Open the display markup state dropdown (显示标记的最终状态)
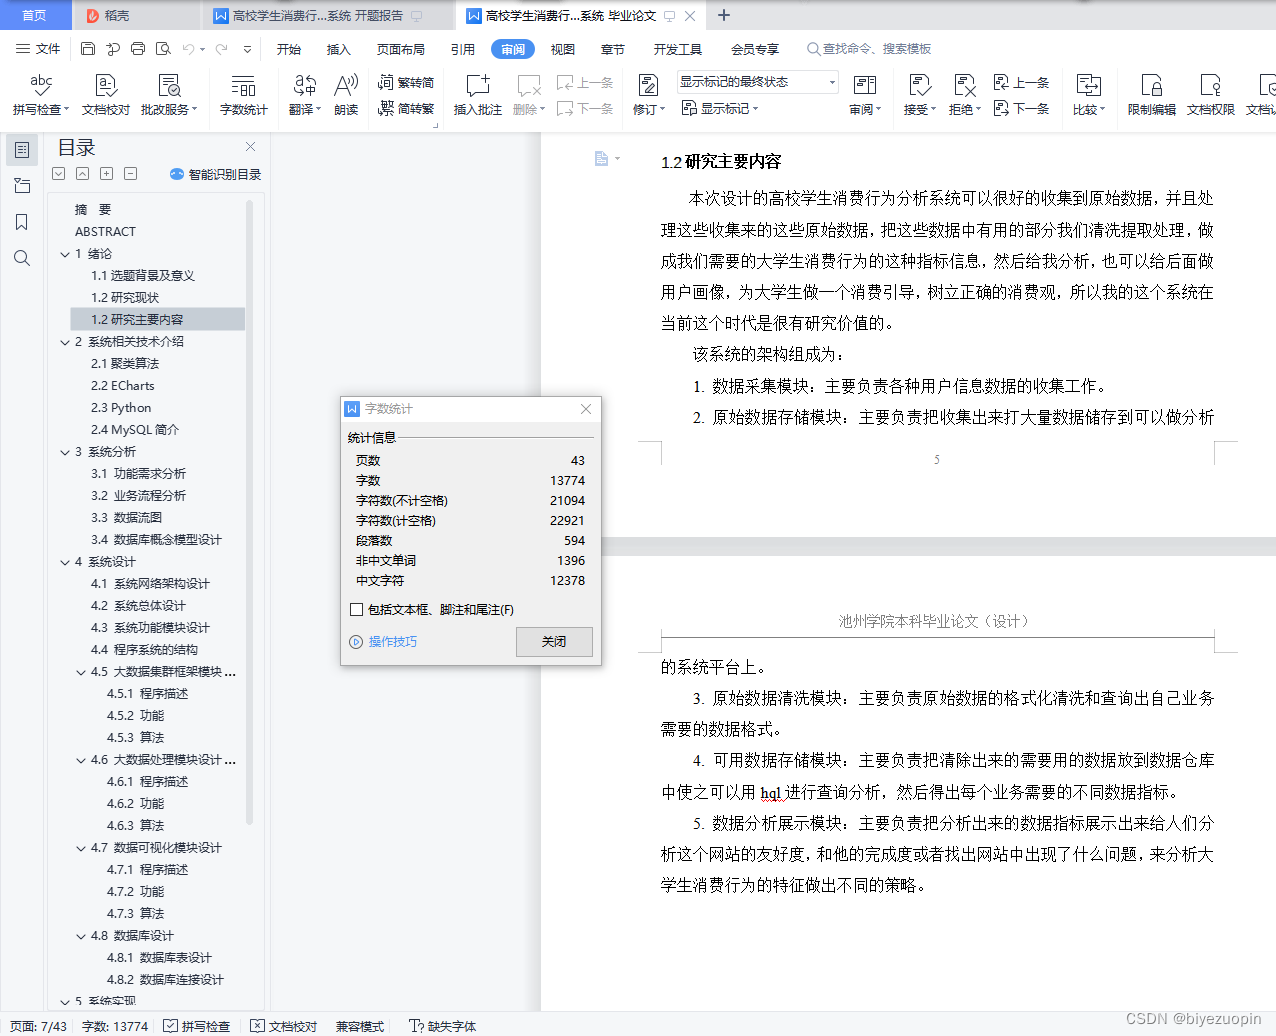Viewport: 1276px width, 1036px height. point(757,82)
